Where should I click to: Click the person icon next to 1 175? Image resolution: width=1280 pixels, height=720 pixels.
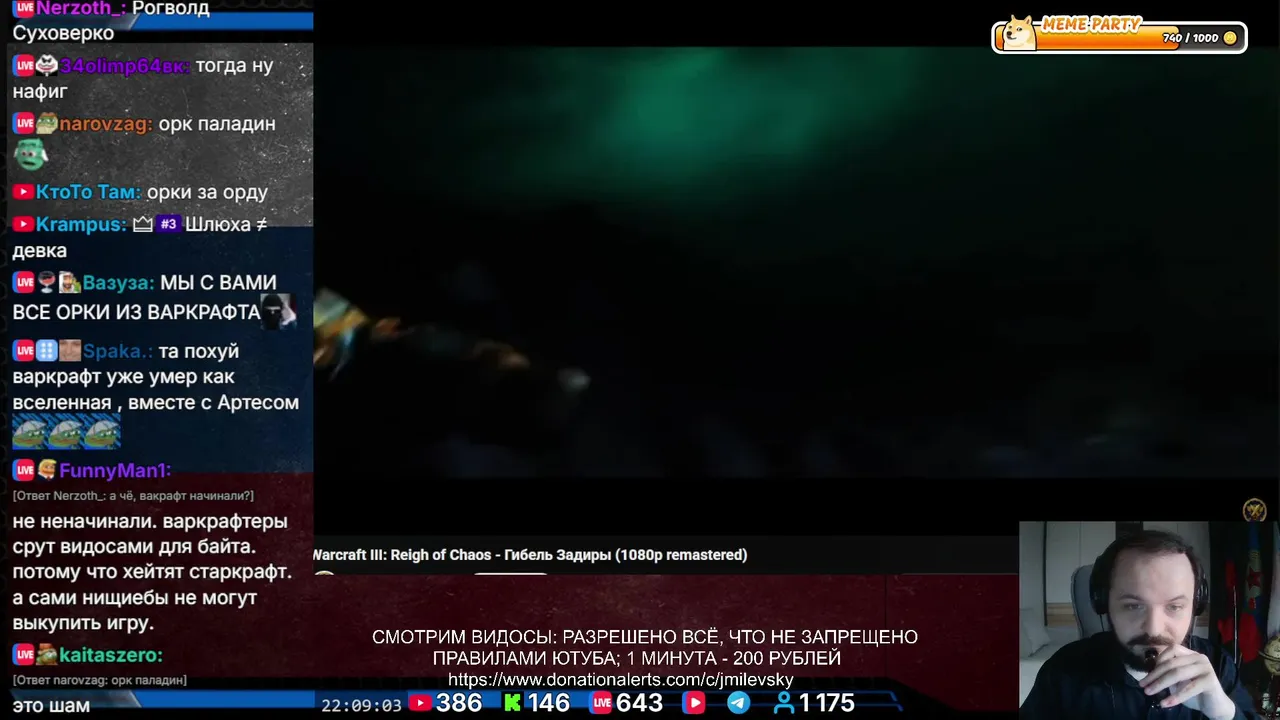coord(785,704)
